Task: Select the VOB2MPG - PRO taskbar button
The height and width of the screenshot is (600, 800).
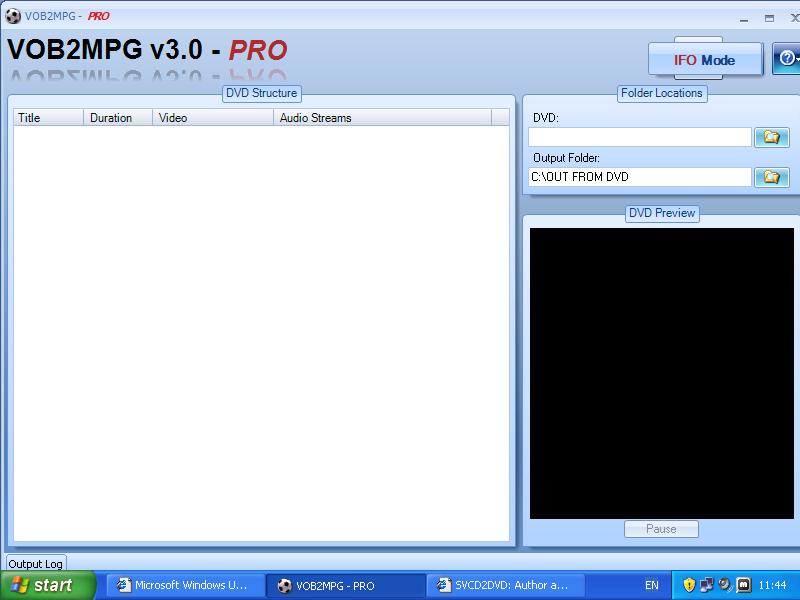Action: tap(346, 585)
